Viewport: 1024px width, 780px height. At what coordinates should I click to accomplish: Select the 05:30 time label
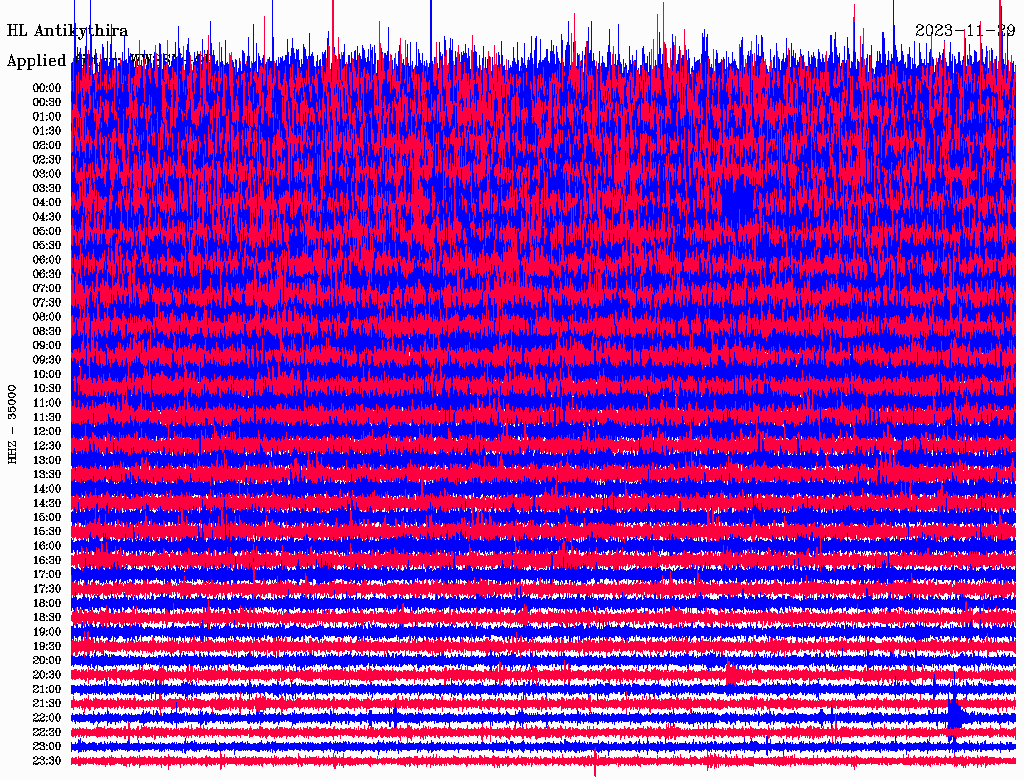(x=47, y=246)
